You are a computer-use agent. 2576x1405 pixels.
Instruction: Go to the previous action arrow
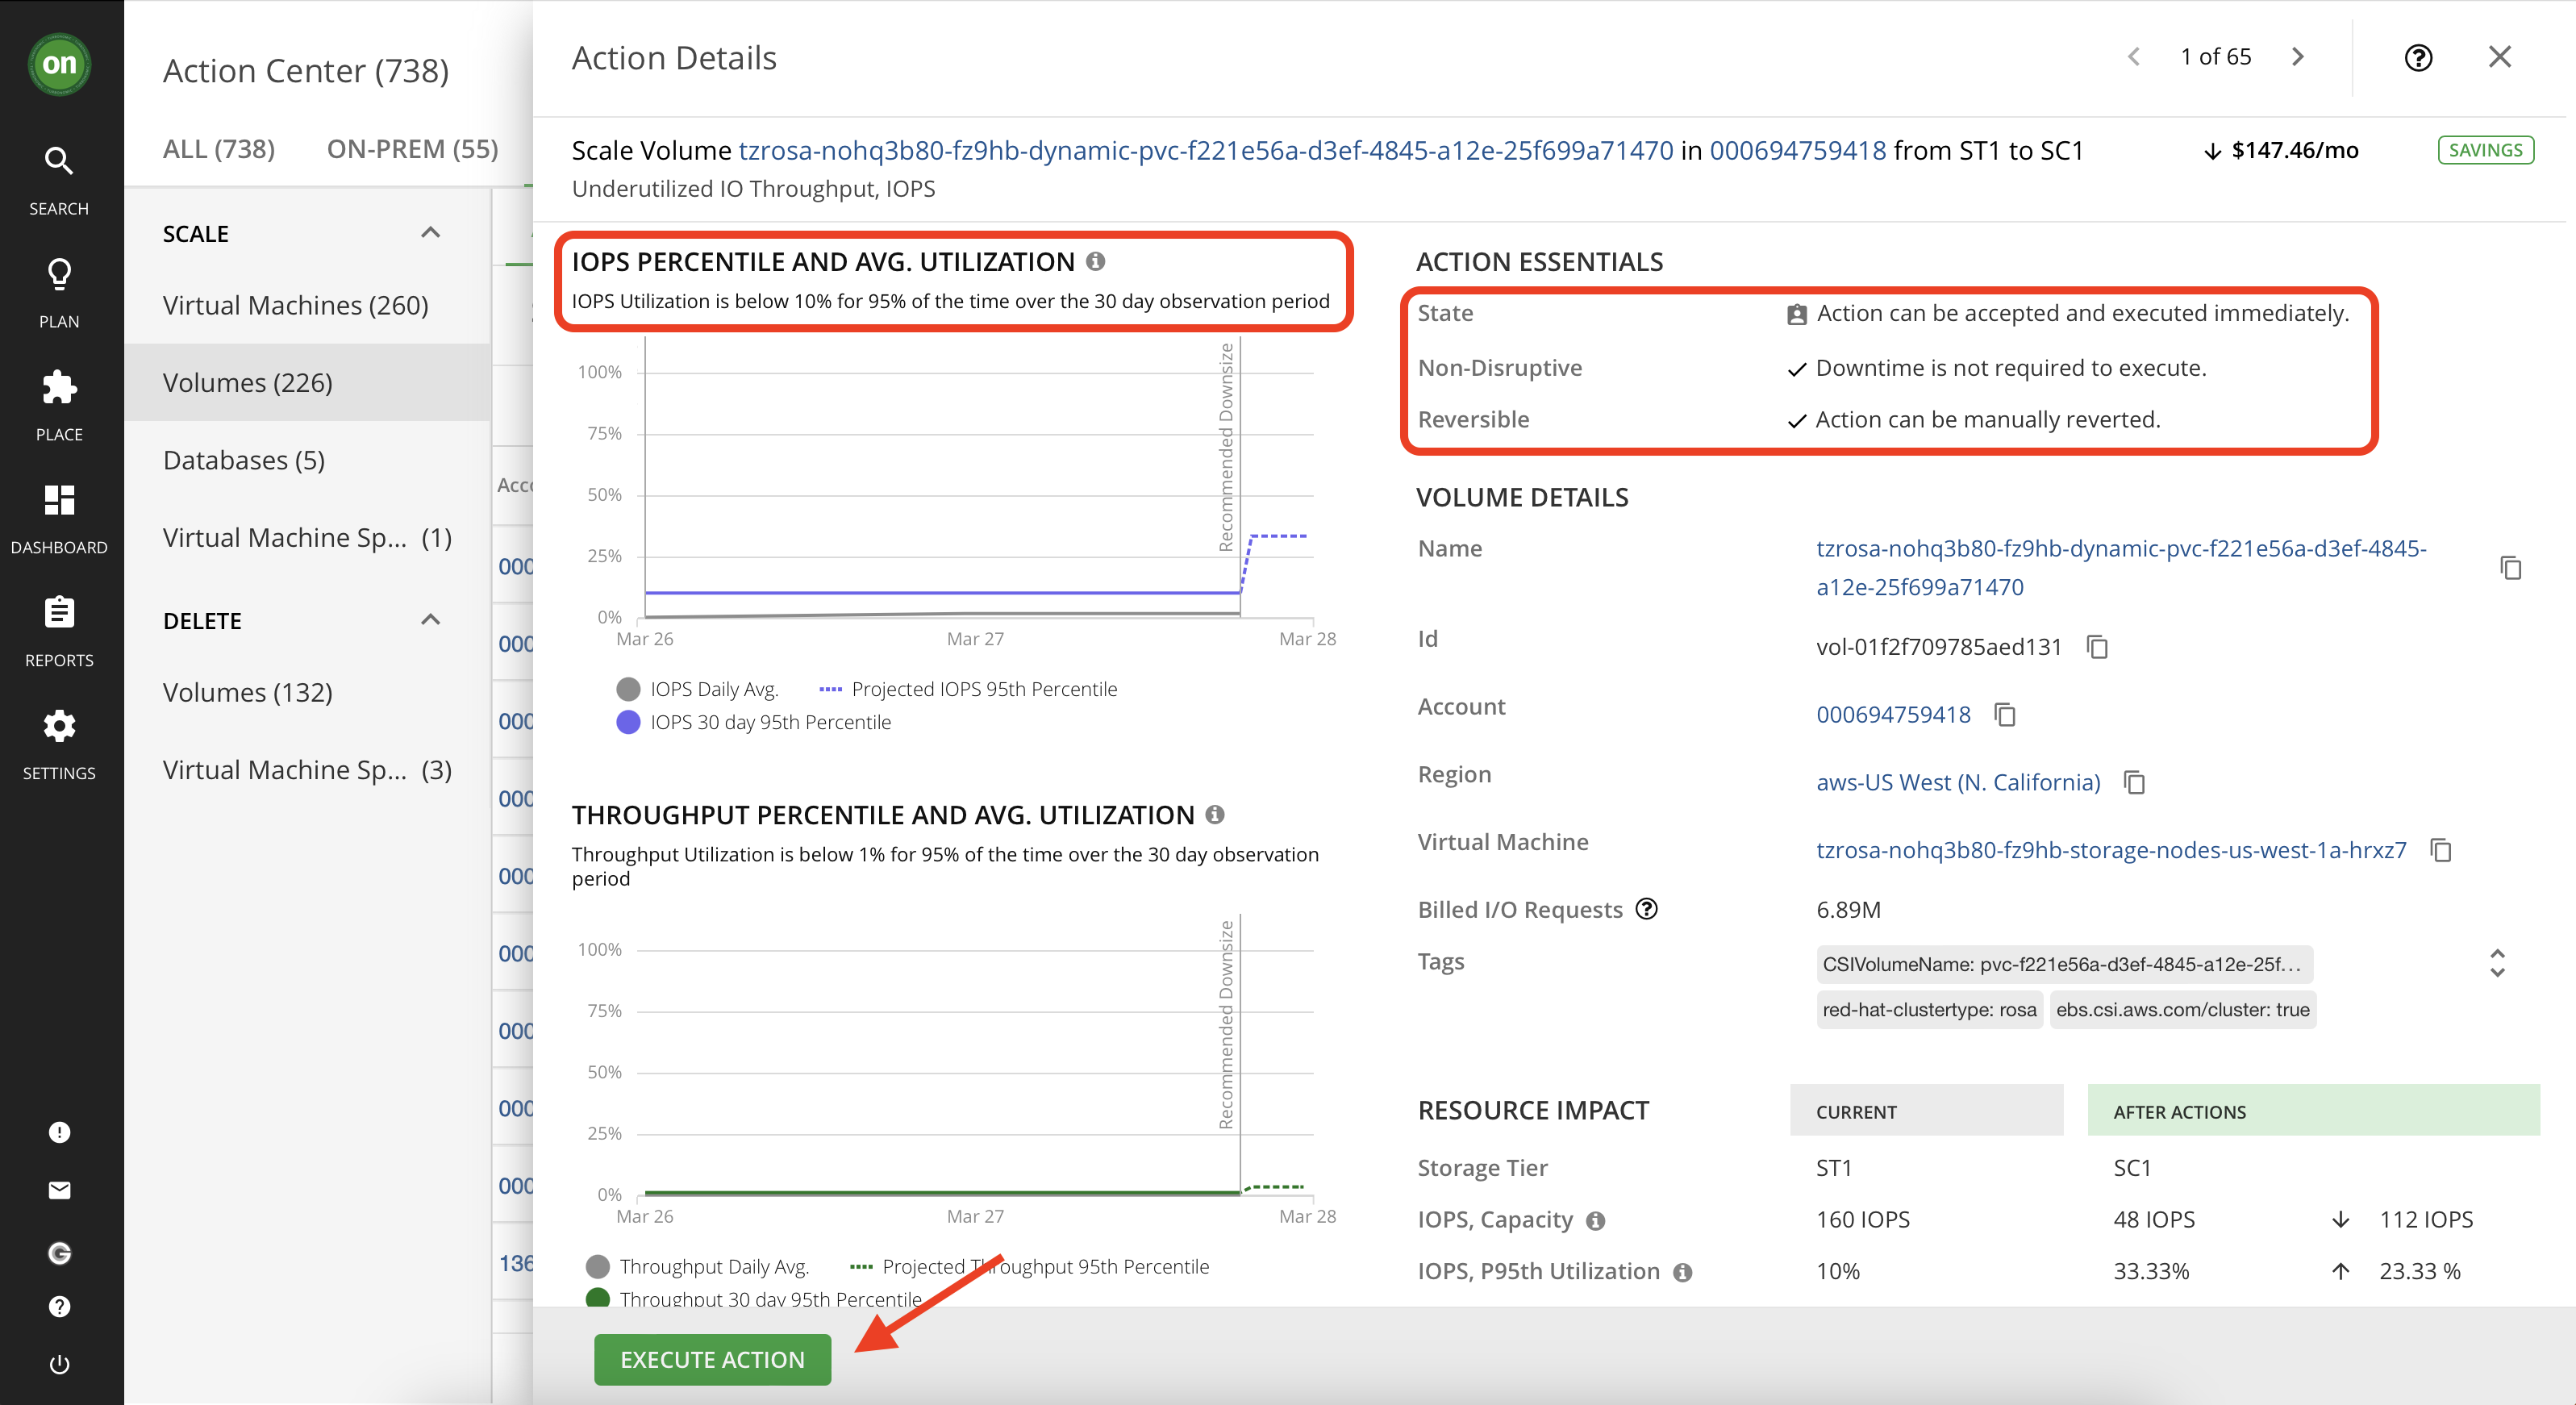pos(2133,57)
